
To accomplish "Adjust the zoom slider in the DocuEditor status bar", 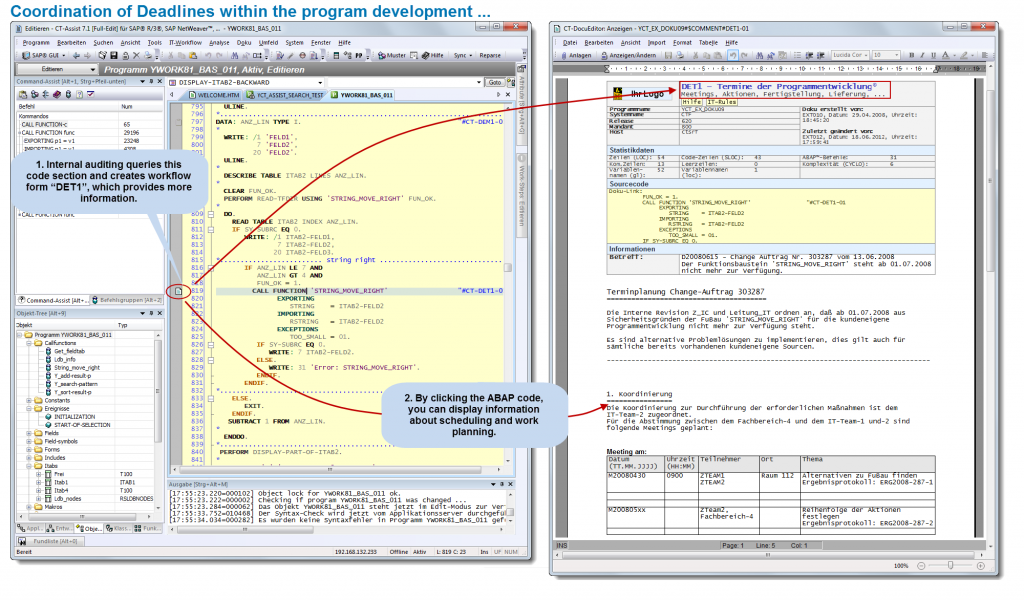I will [x=951, y=565].
